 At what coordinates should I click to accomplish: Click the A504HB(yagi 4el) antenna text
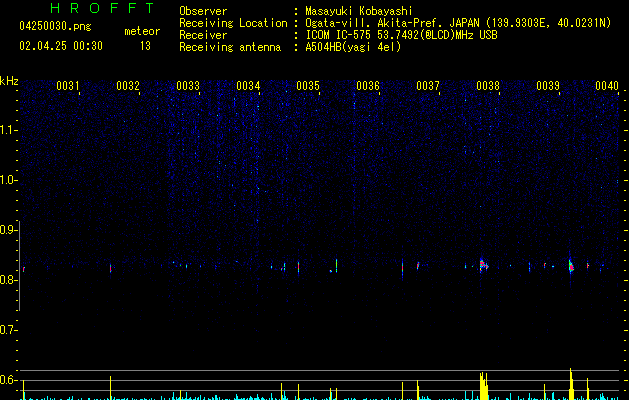point(353,47)
